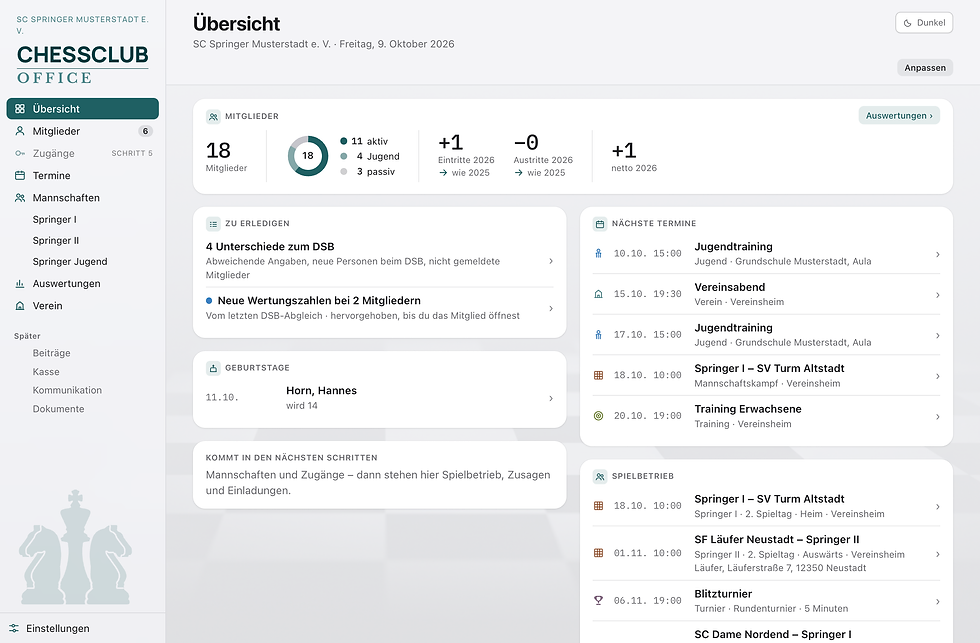Expand the 4 Unterschiede zum DSB chevron
This screenshot has height=643, width=980.
[x=551, y=261]
